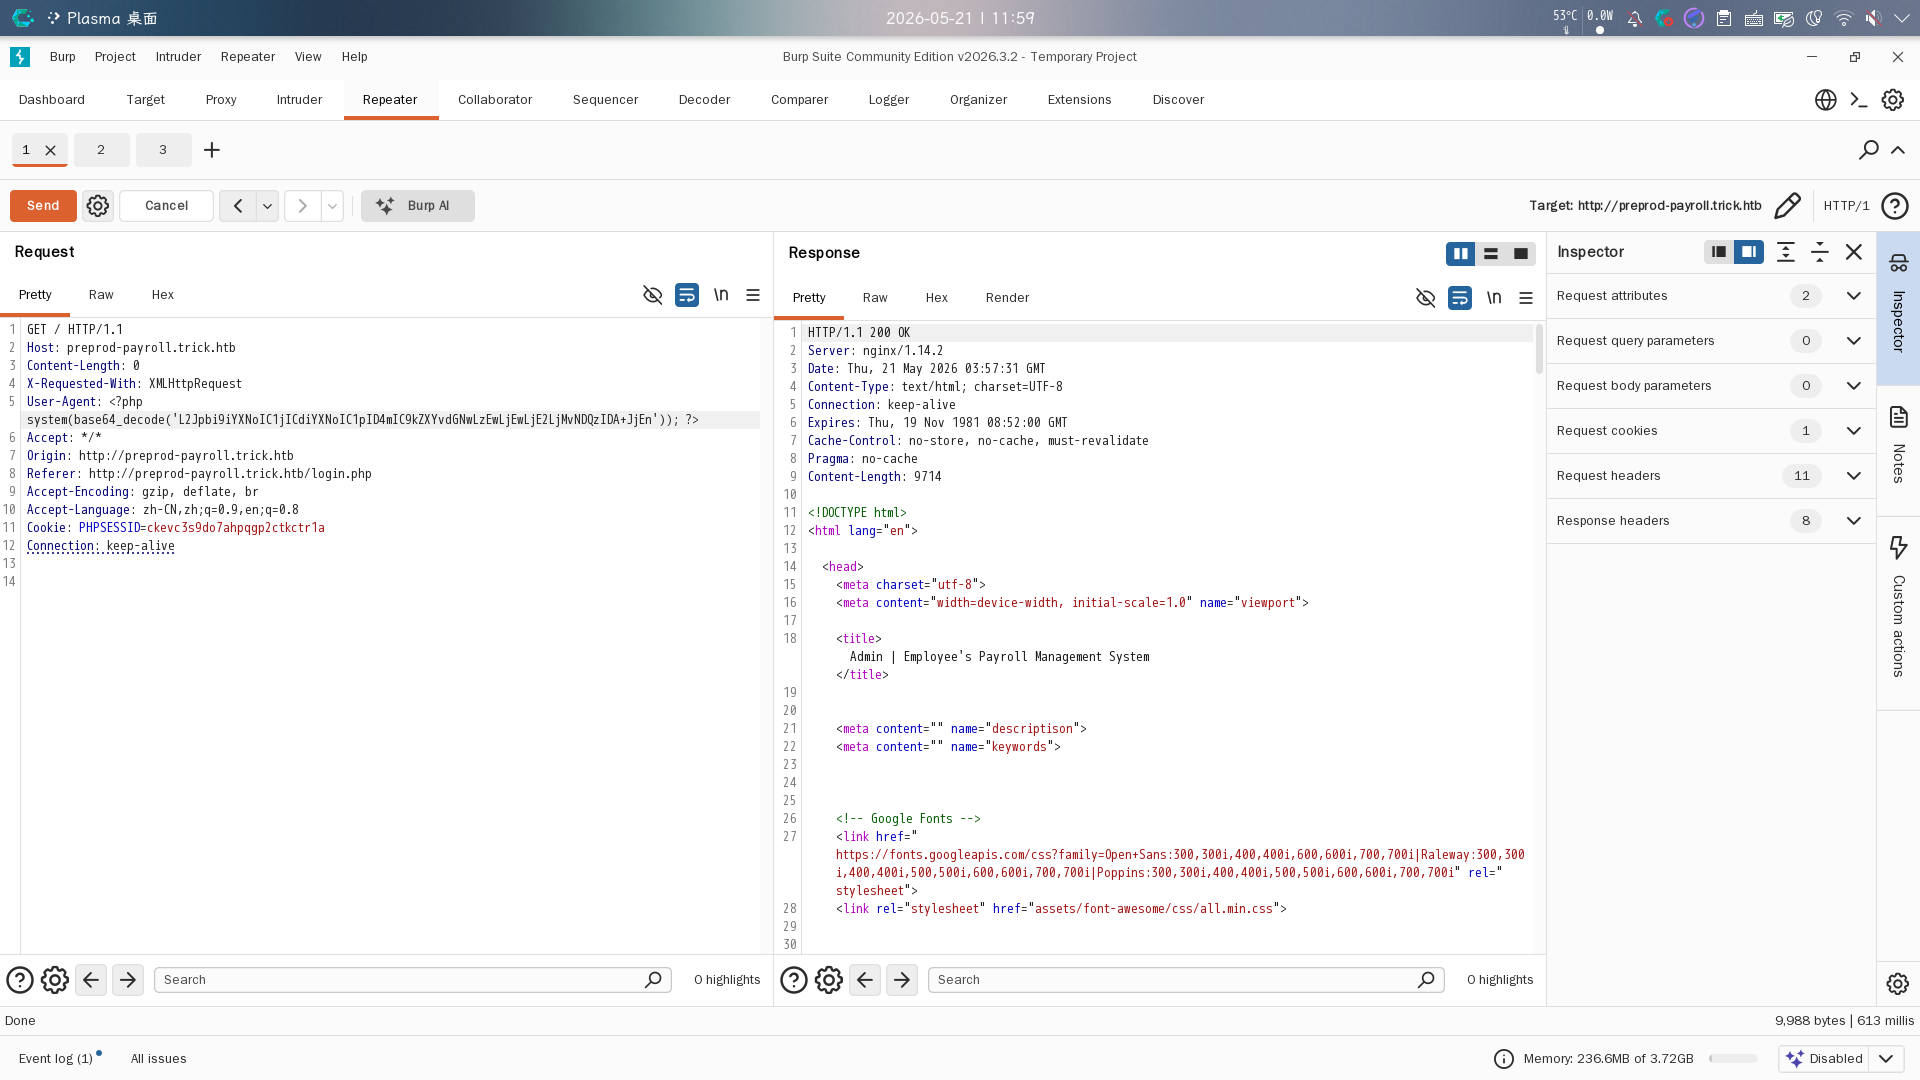Show memory info icon in status bar
Image resolution: width=1920 pixels, height=1080 pixels.
click(x=1504, y=1059)
